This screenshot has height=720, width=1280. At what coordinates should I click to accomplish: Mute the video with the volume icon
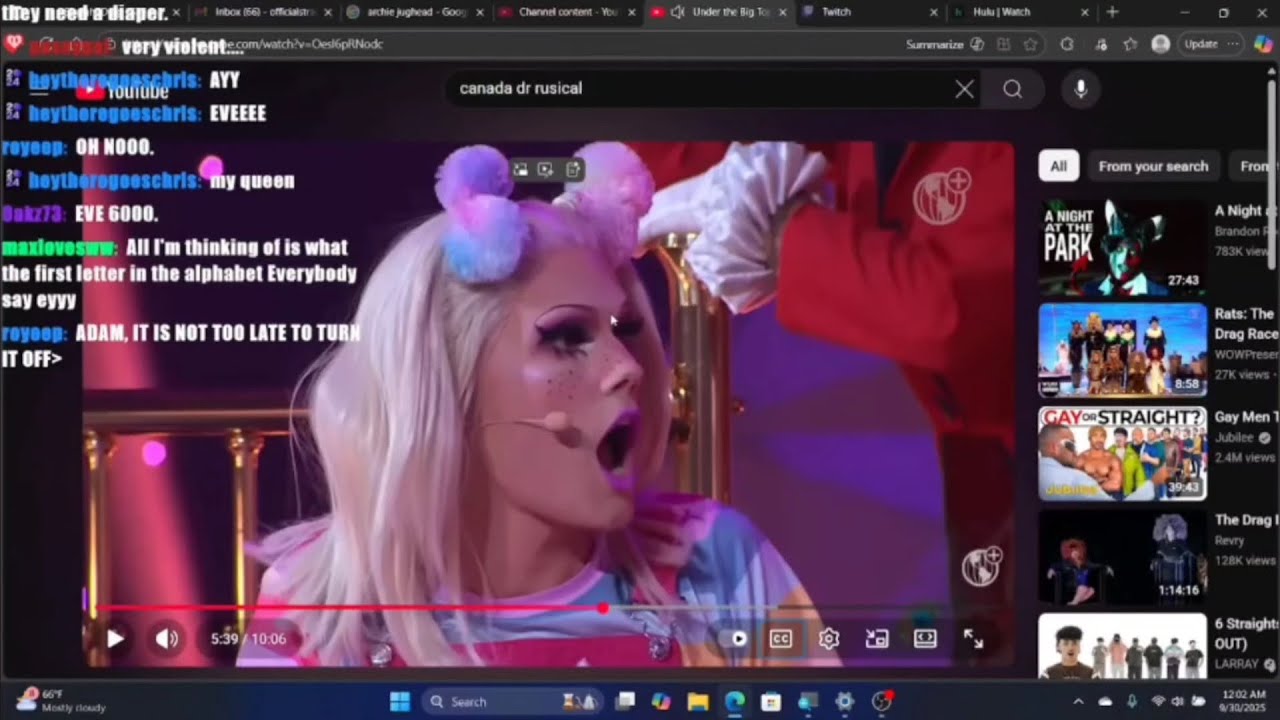(167, 639)
